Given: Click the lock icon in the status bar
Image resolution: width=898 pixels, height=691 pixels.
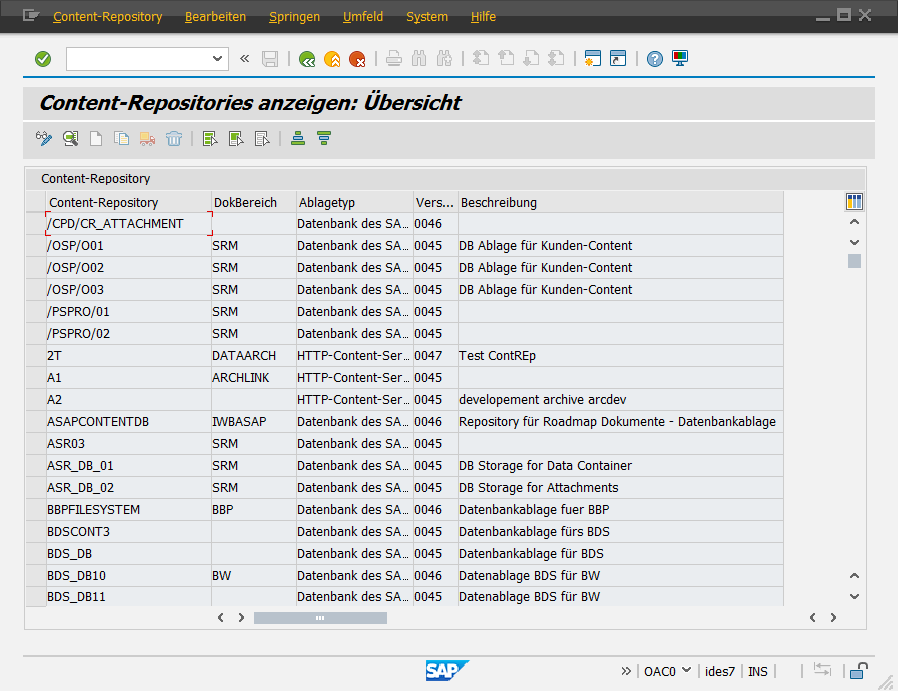Looking at the screenshot, I should coord(858,670).
